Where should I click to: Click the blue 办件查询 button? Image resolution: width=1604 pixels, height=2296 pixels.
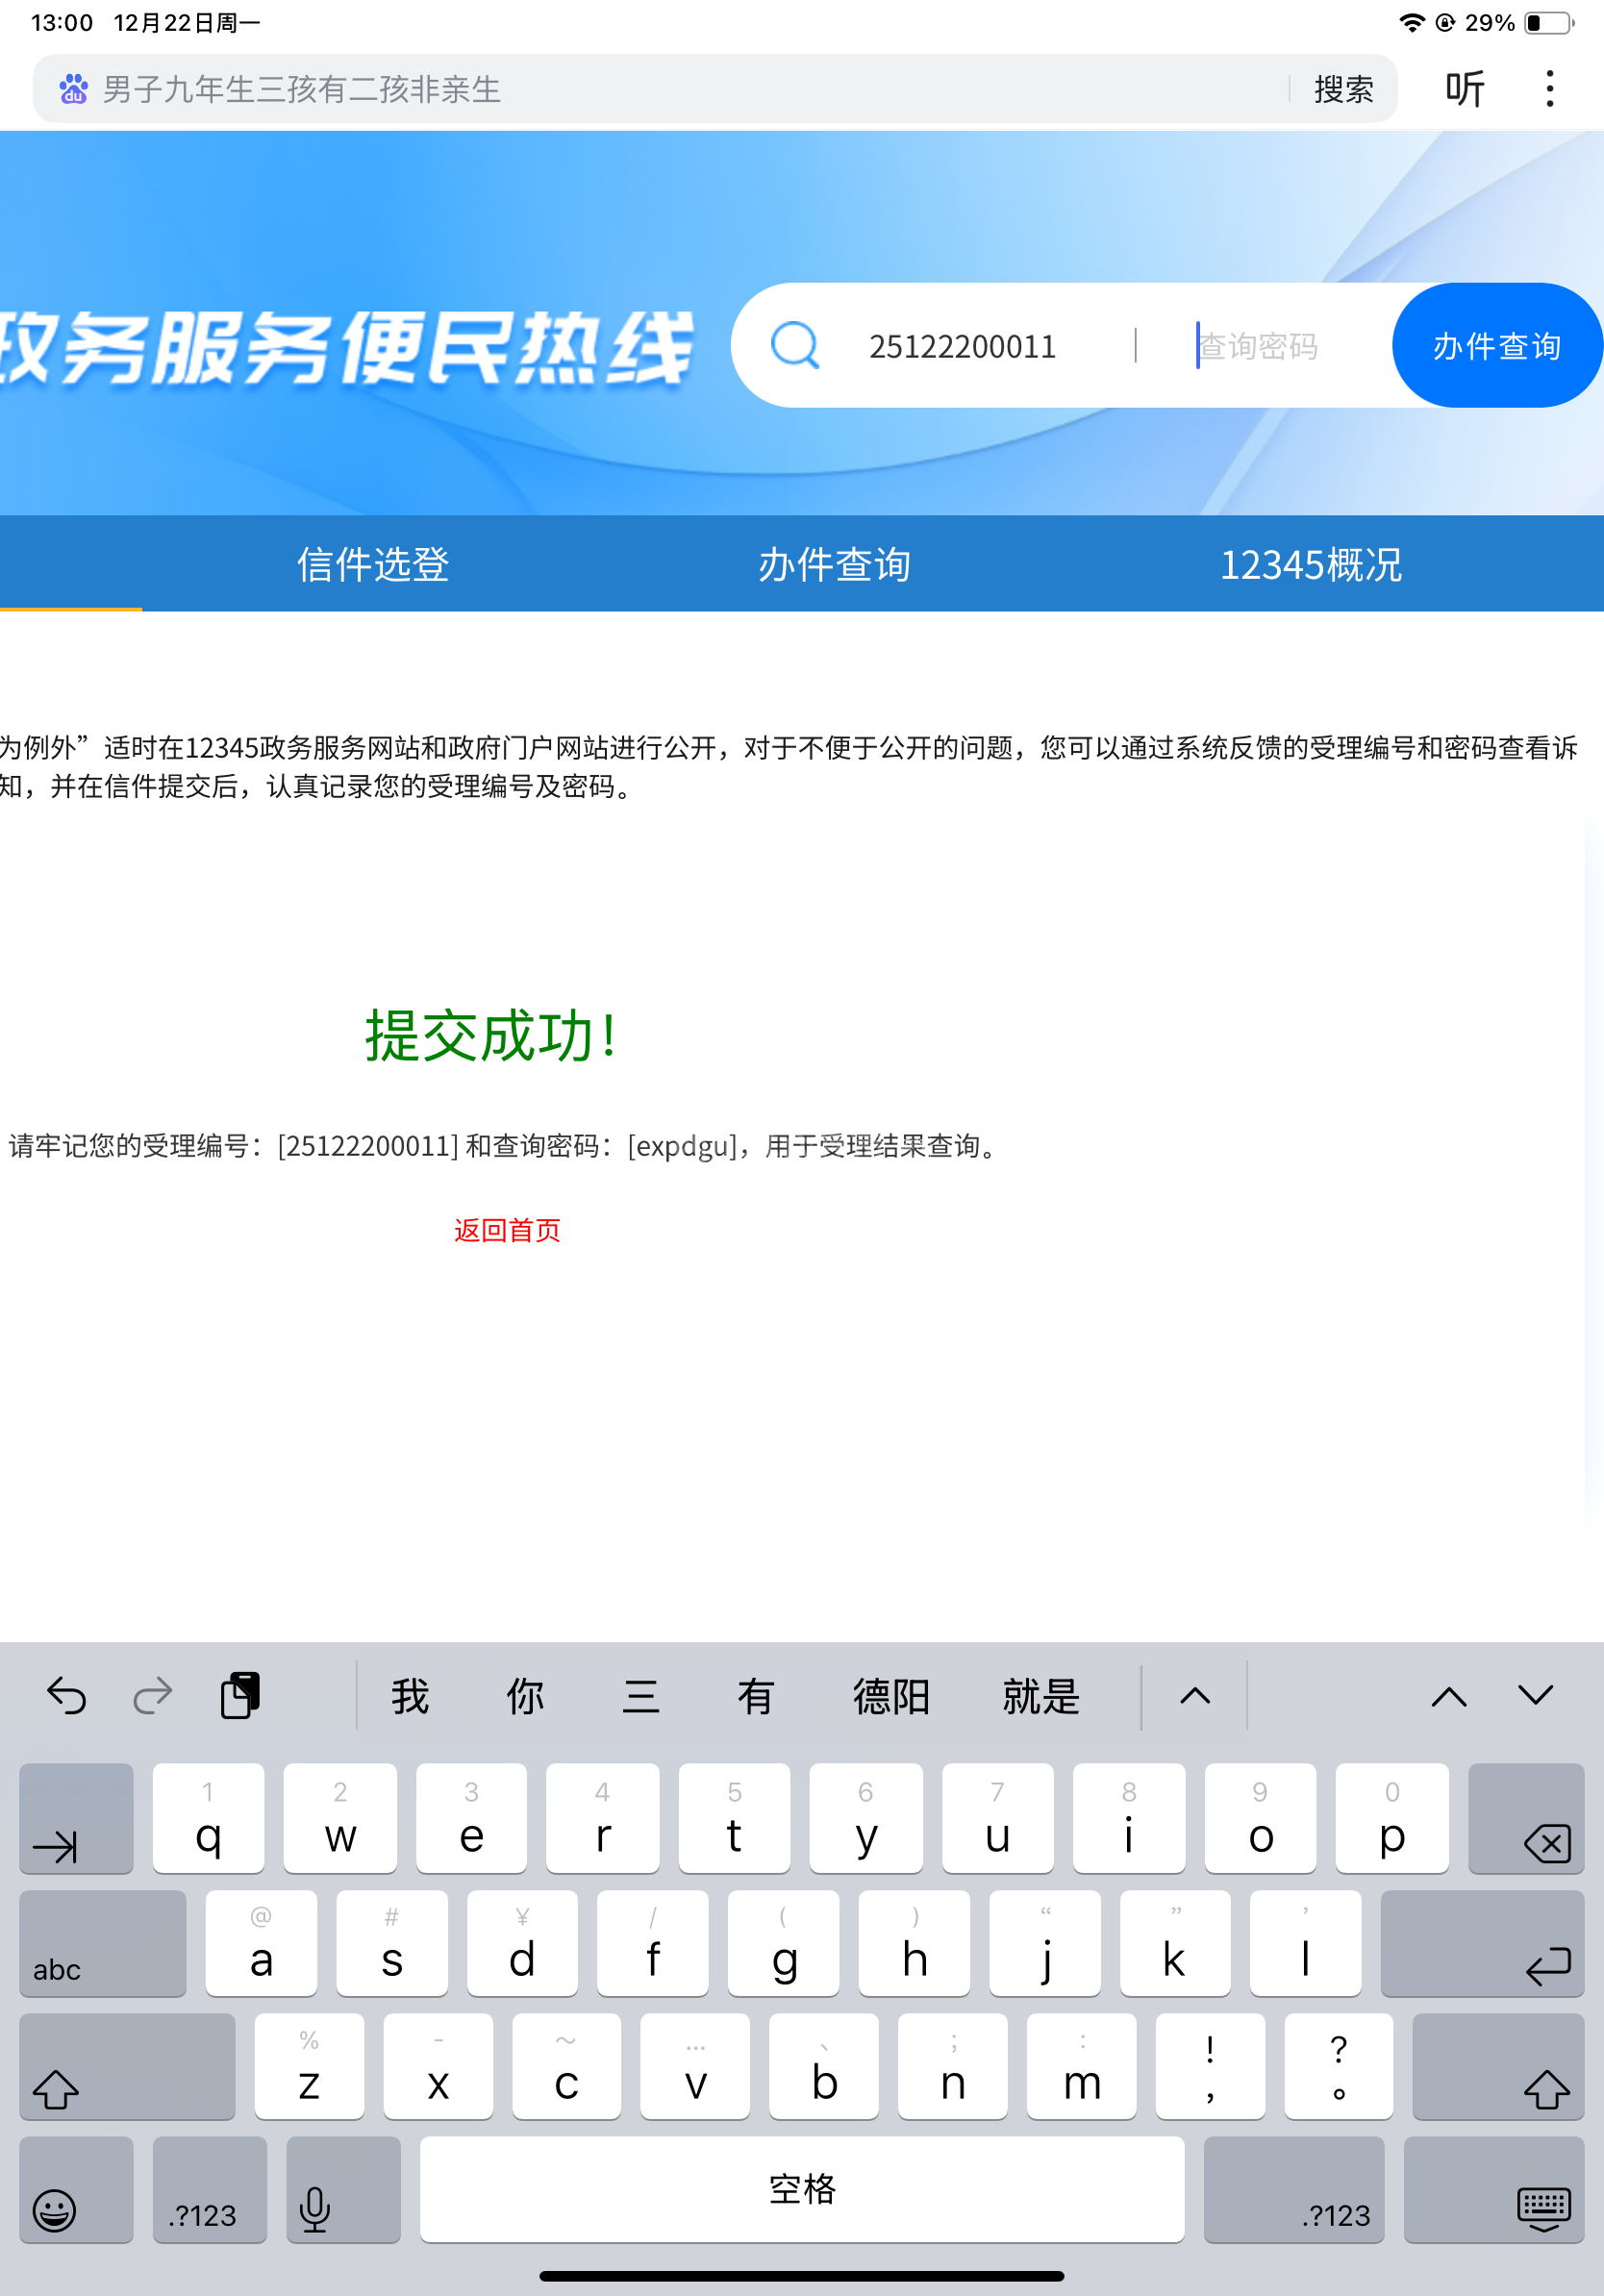point(1496,346)
